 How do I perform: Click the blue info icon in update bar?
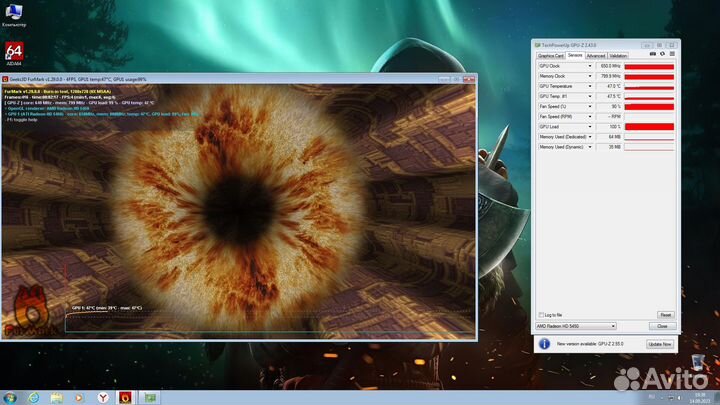(544, 343)
